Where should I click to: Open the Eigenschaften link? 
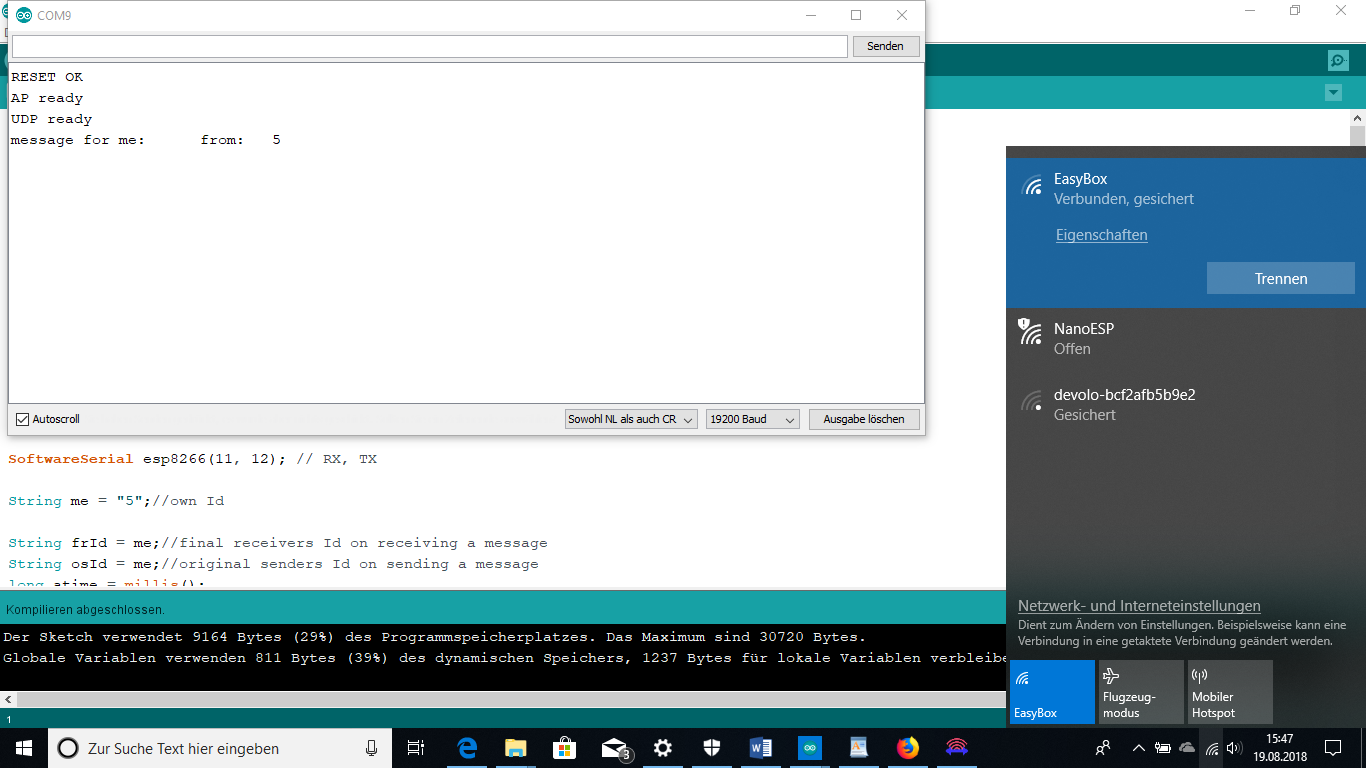pos(1101,235)
